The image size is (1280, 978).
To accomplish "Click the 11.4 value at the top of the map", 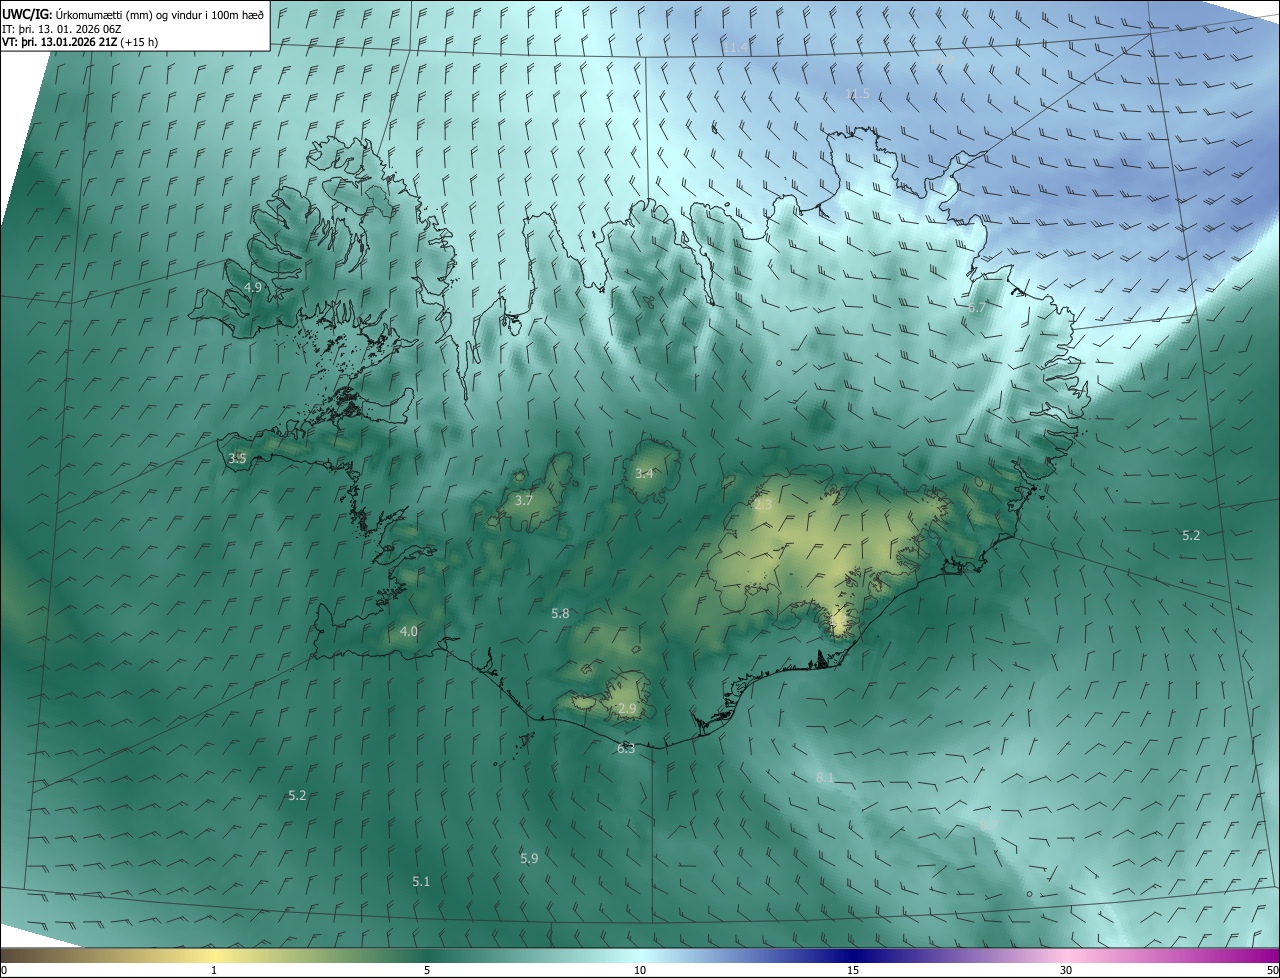I will [735, 47].
